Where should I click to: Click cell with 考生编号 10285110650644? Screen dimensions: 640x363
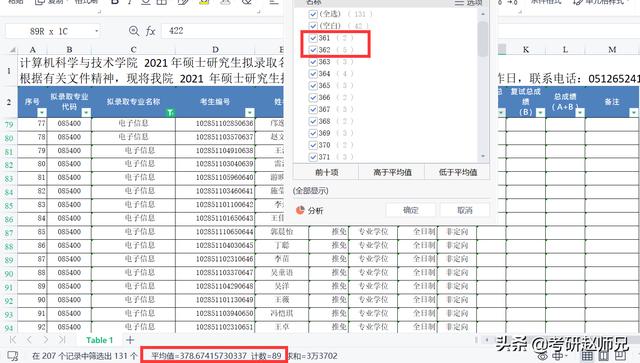pyautogui.click(x=215, y=232)
